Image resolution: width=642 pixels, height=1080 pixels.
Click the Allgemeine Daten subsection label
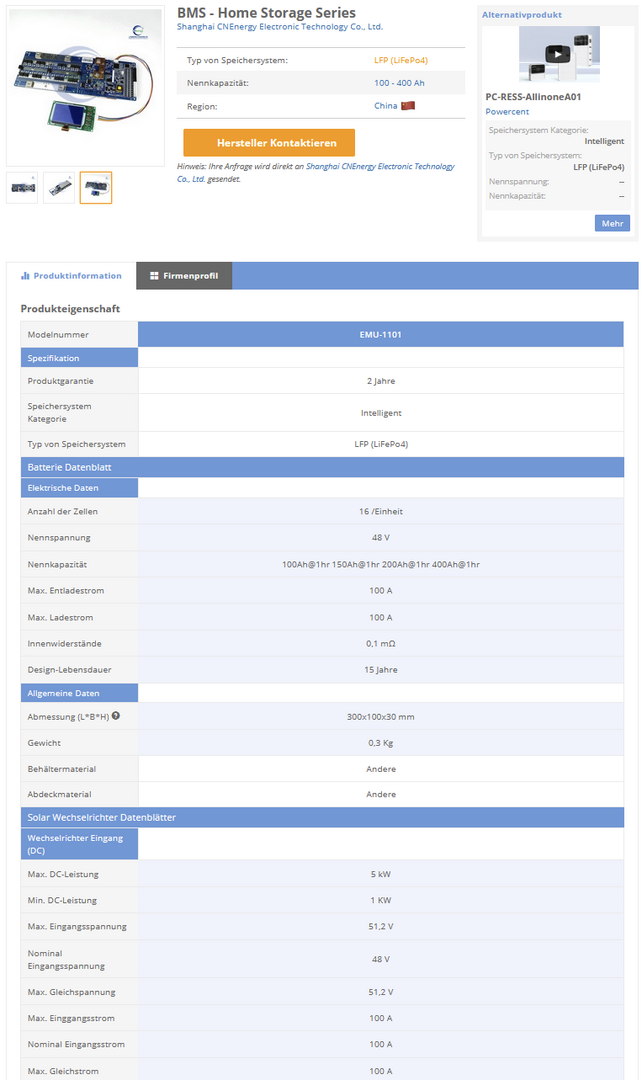79,693
